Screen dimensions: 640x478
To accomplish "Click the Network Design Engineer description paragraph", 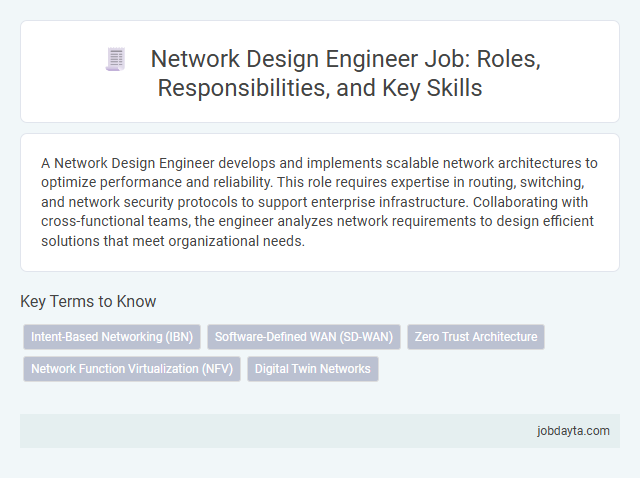I will point(320,202).
